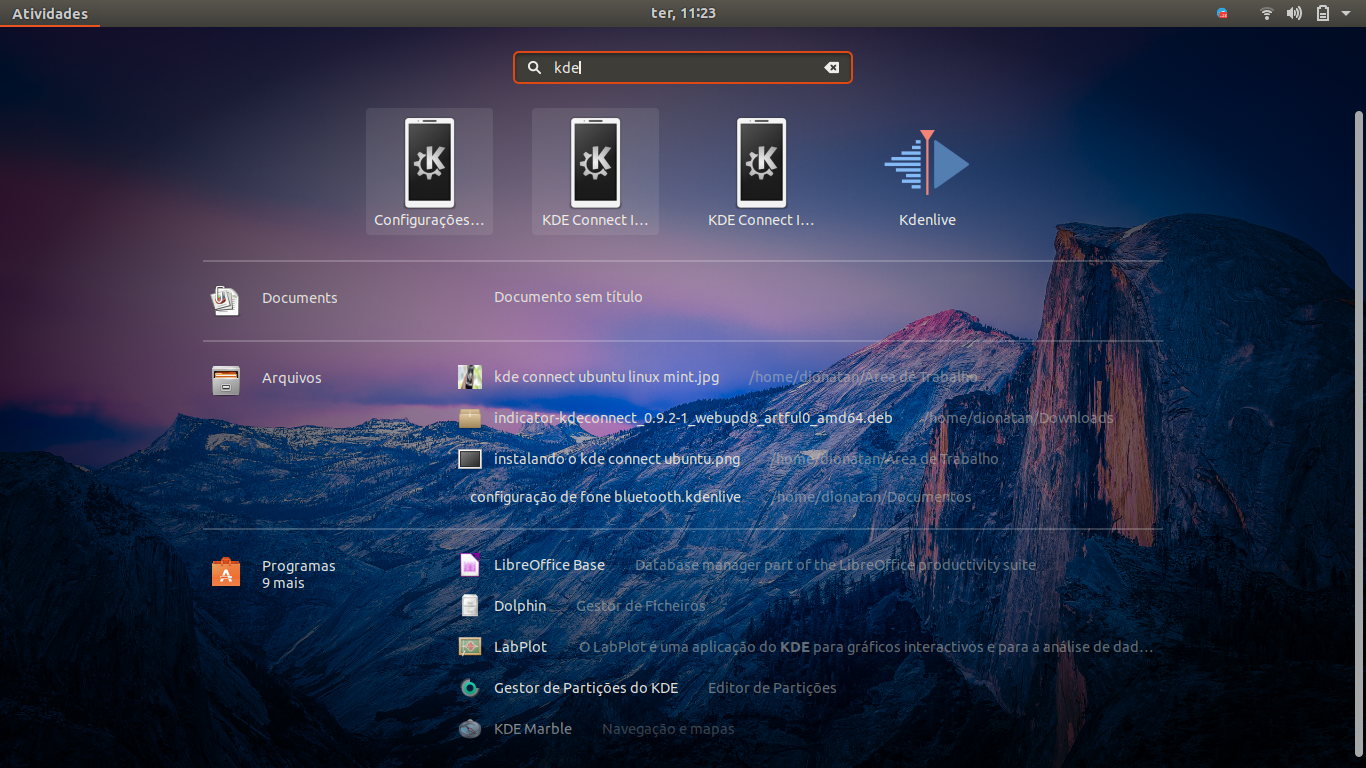Viewport: 1366px width, 768px height.
Task: Open the Programas software provider
Action: click(274, 573)
